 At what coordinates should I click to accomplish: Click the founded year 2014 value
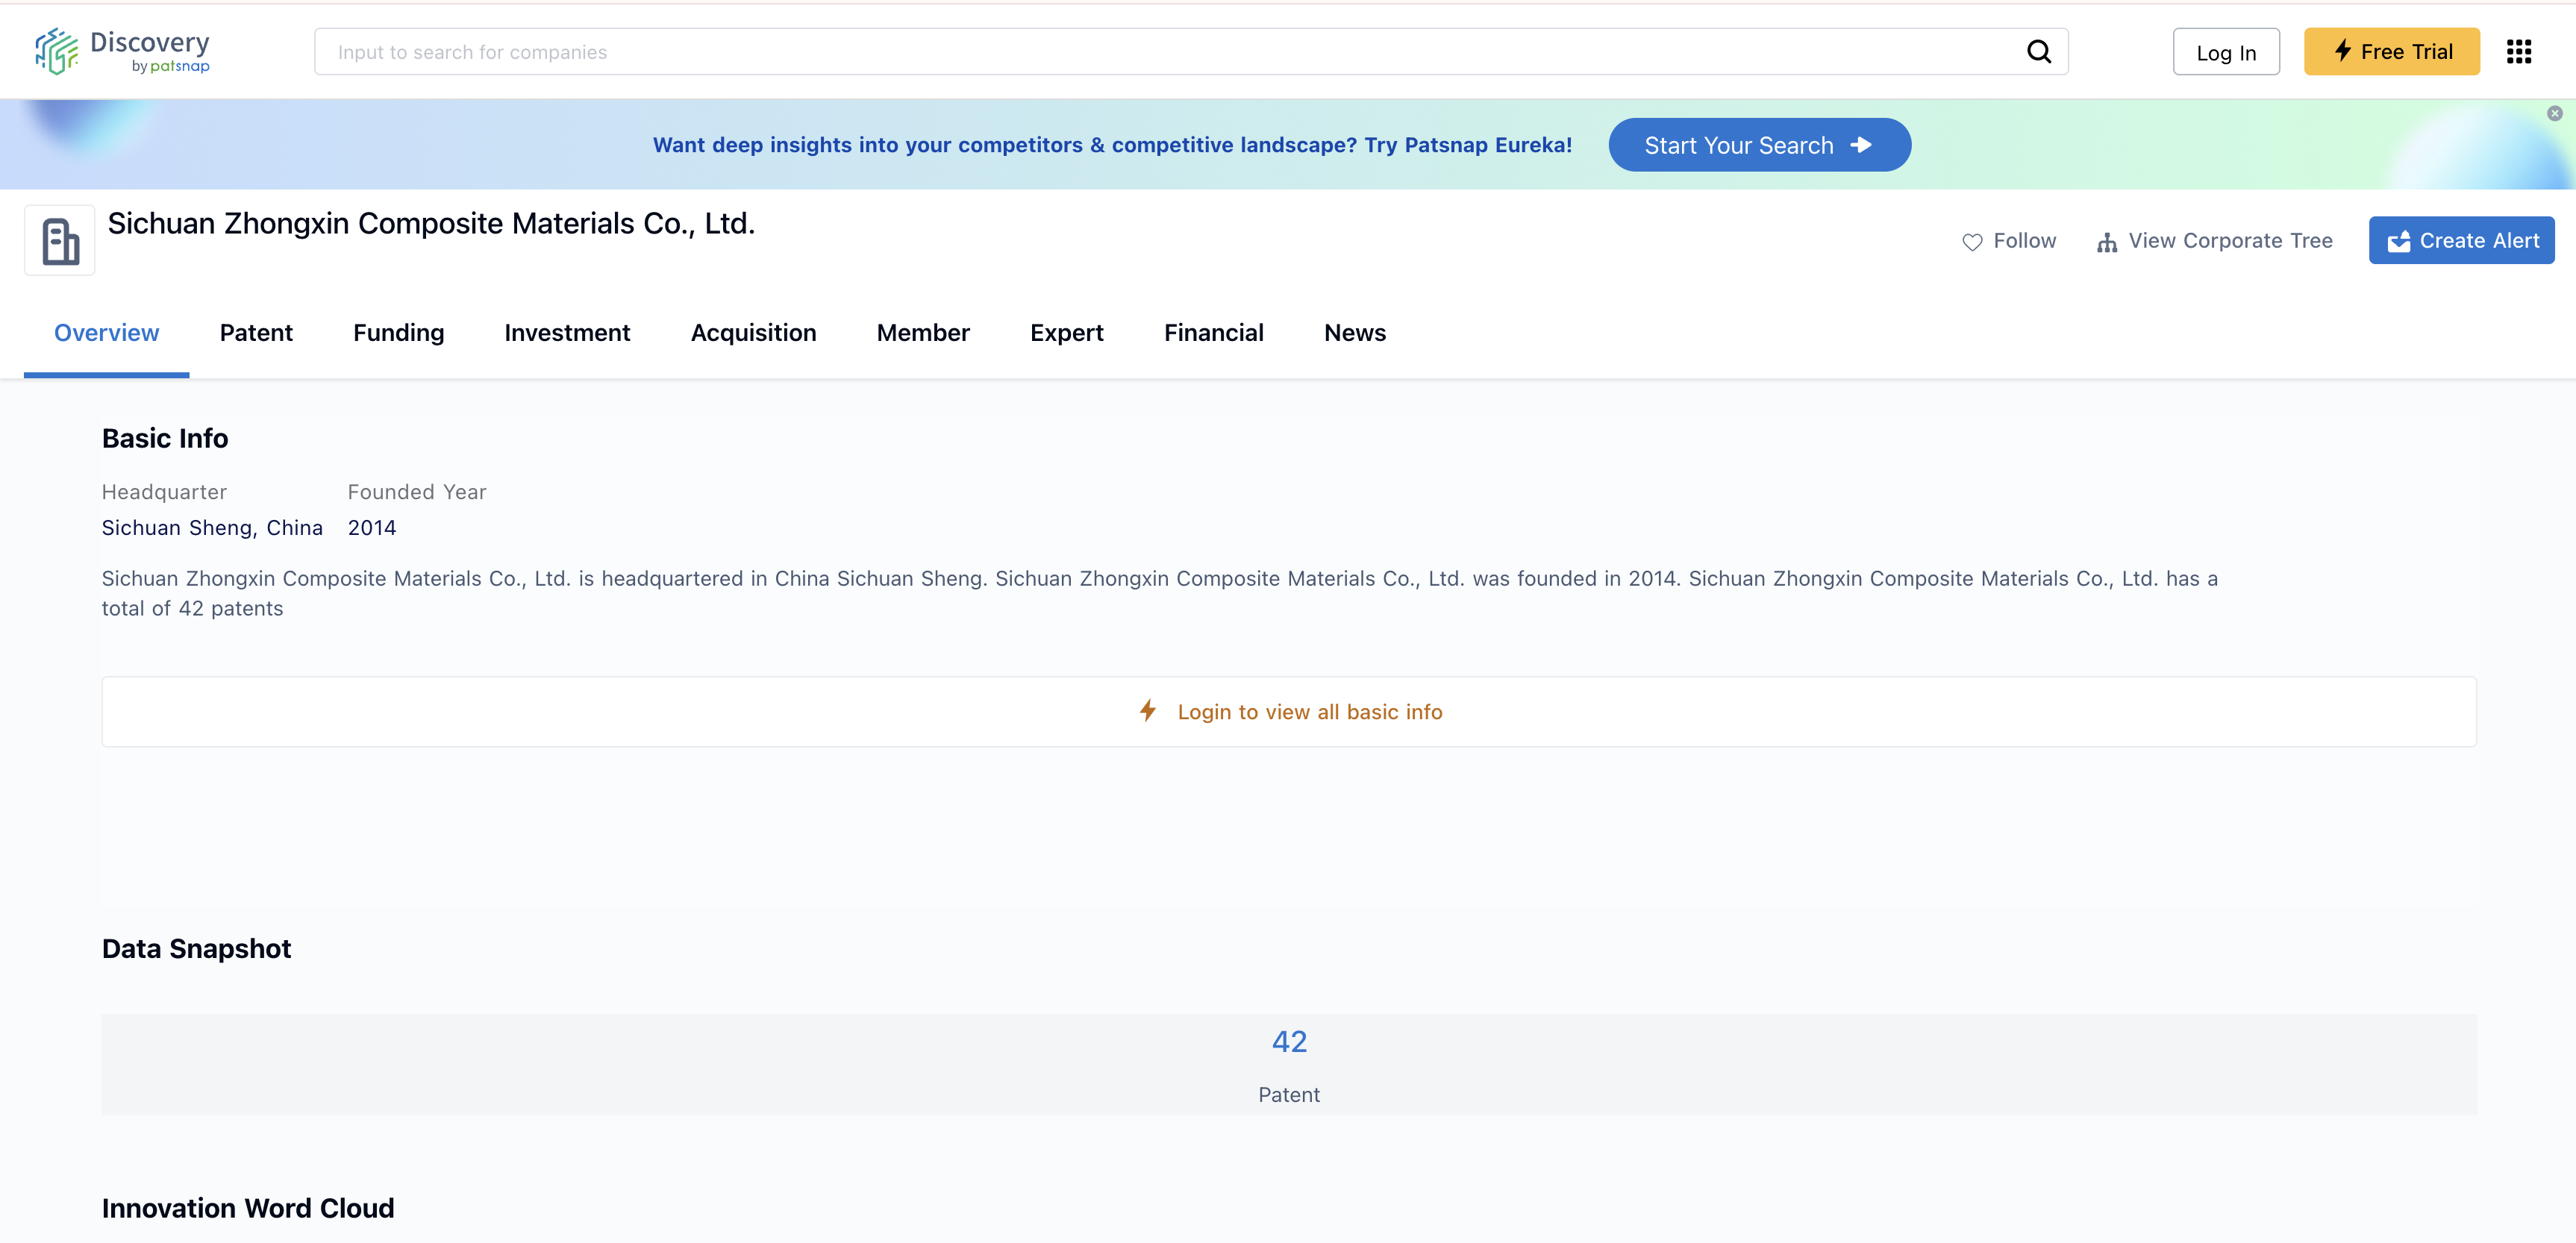click(372, 528)
